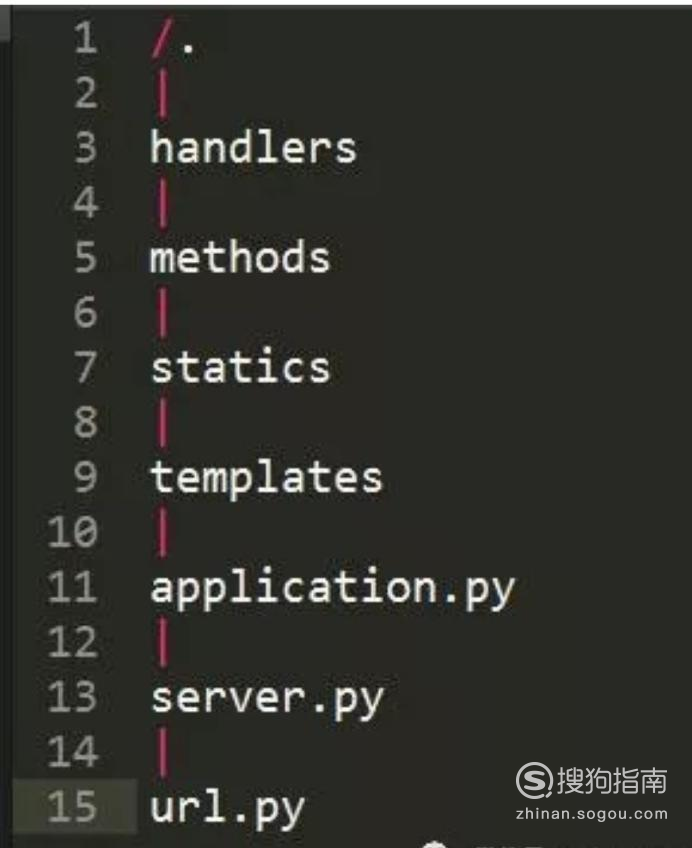Click the slash dot root on line 1
The image size is (692, 848).
pos(172,38)
